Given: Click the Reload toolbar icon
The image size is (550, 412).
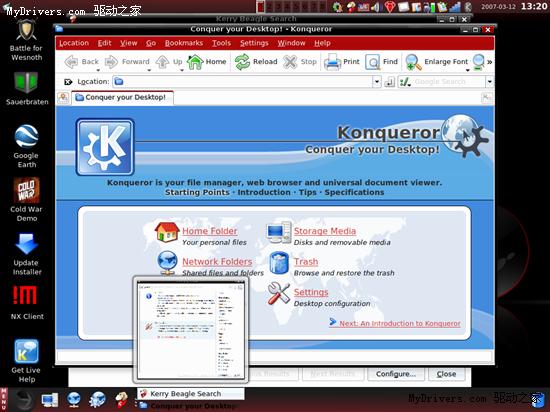Looking at the screenshot, I should click(x=242, y=62).
